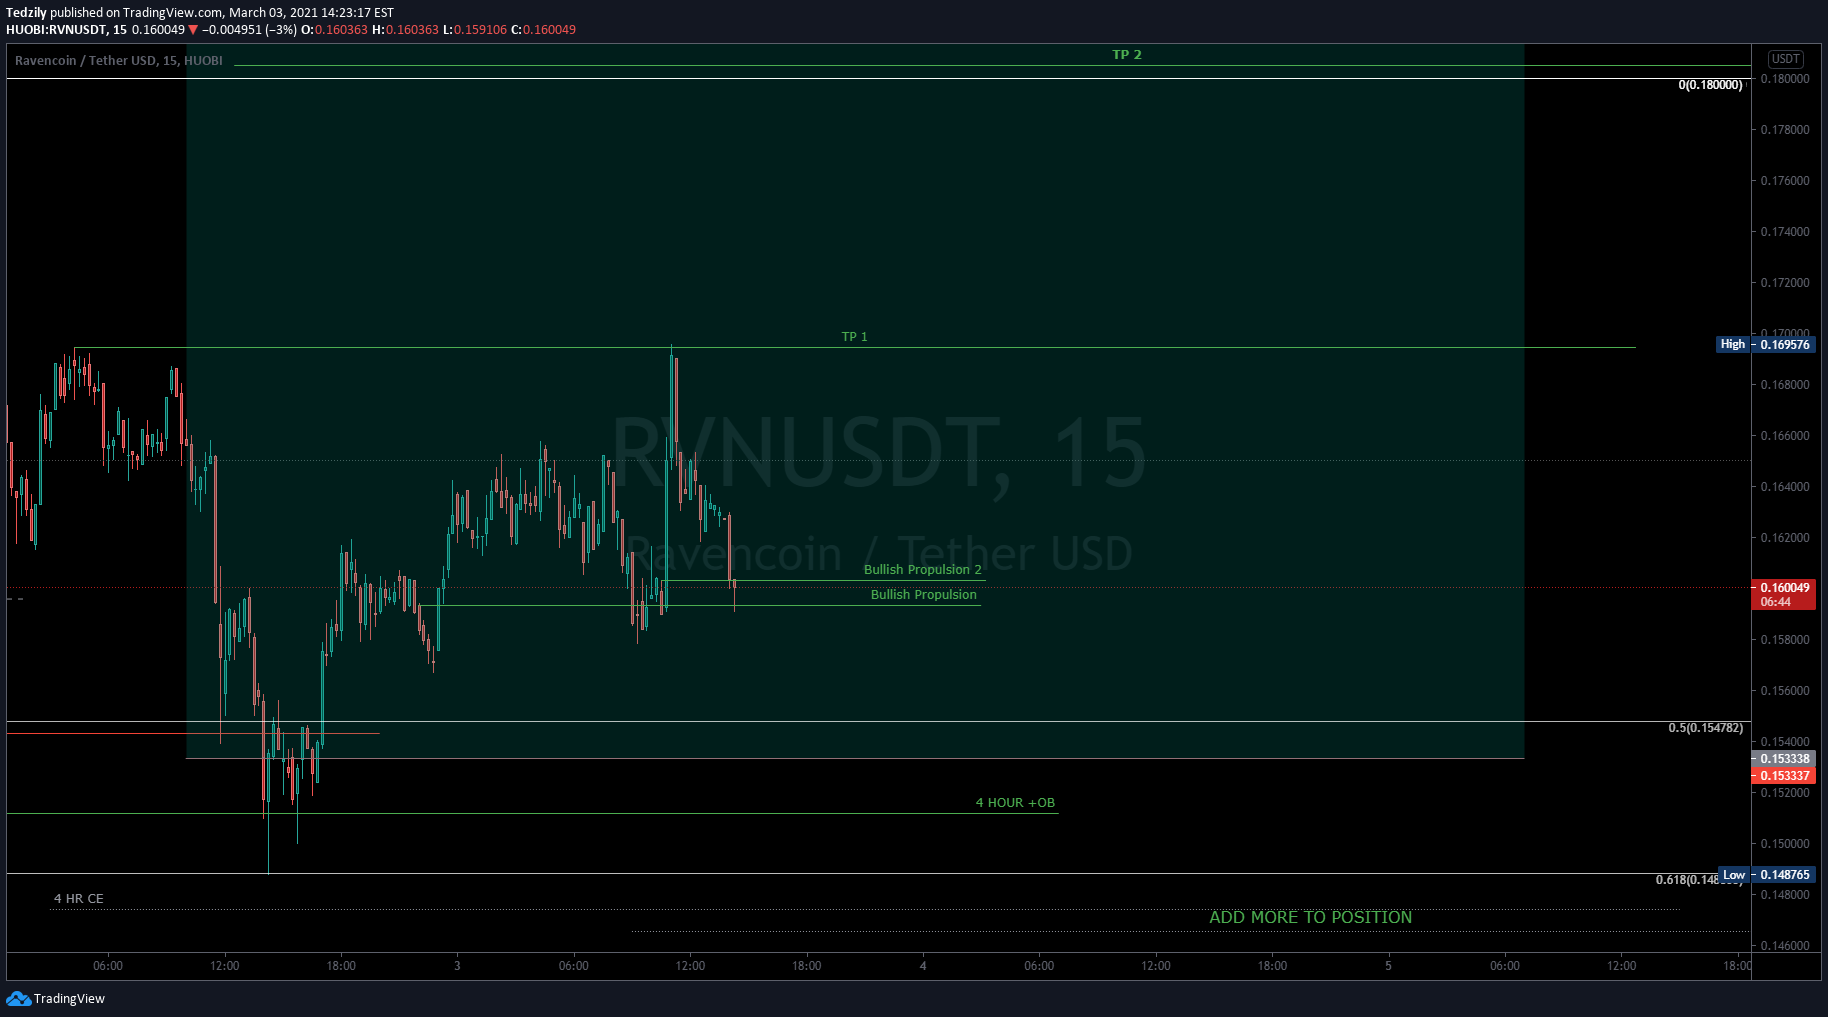Click the grey 0.153338 price tag
This screenshot has width=1828, height=1017.
(1784, 759)
